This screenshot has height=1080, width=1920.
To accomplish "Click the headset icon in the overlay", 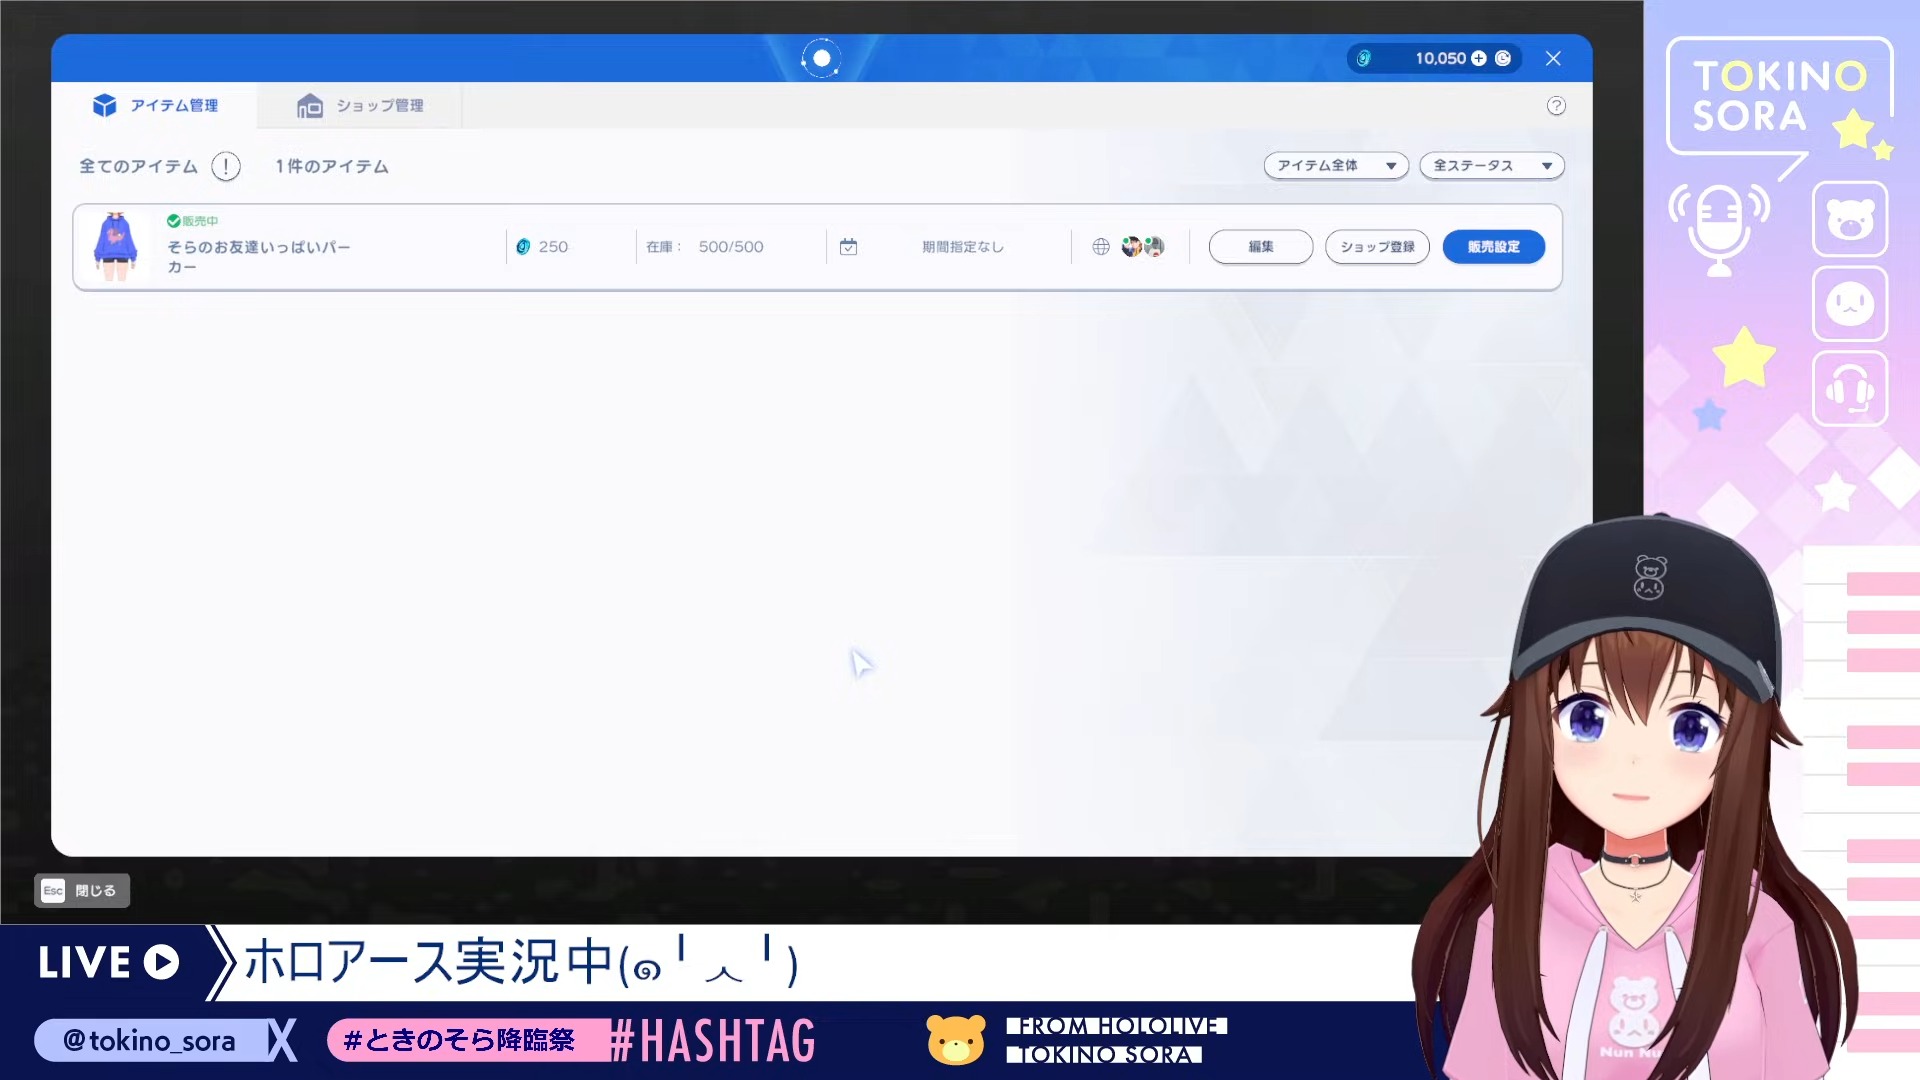I will 1850,389.
